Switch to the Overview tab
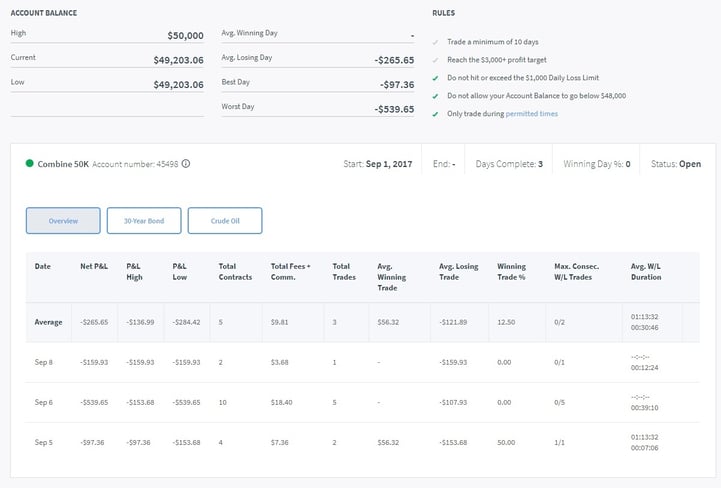721x488 pixels. pos(63,220)
